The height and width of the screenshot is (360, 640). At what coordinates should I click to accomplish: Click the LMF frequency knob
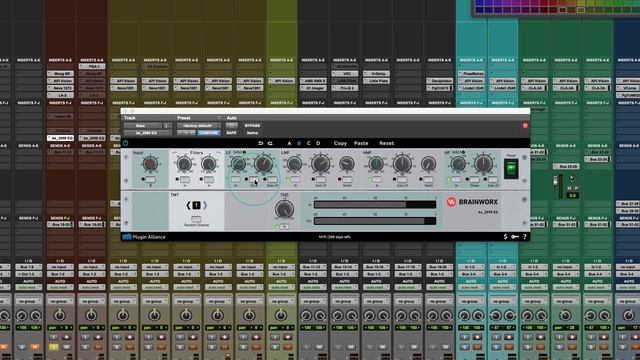294,164
